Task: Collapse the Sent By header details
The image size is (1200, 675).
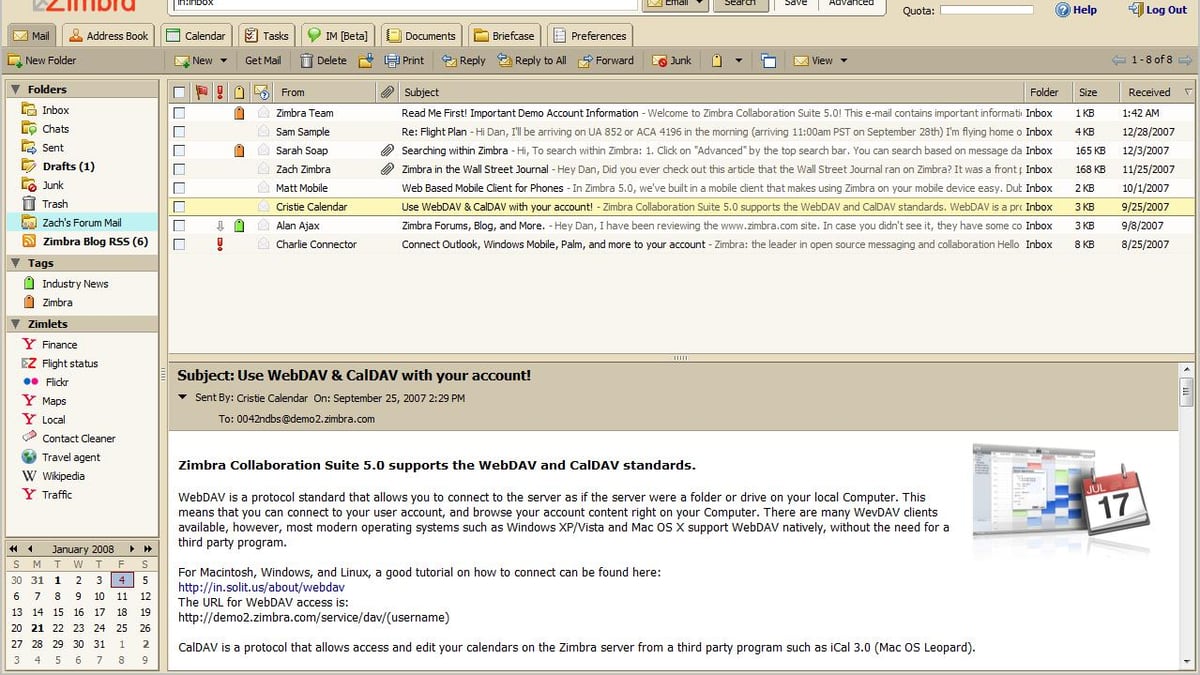Action: pos(182,397)
